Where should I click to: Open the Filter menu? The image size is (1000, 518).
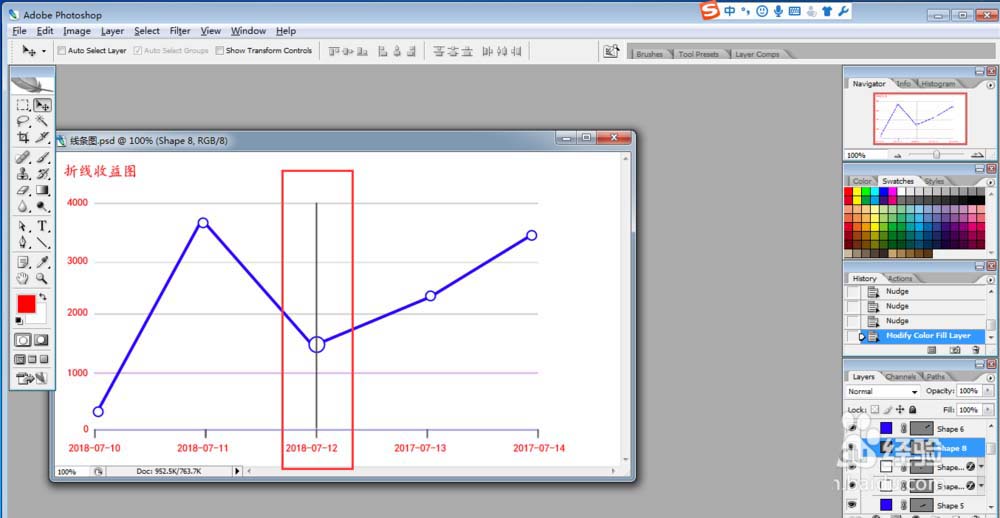[180, 31]
